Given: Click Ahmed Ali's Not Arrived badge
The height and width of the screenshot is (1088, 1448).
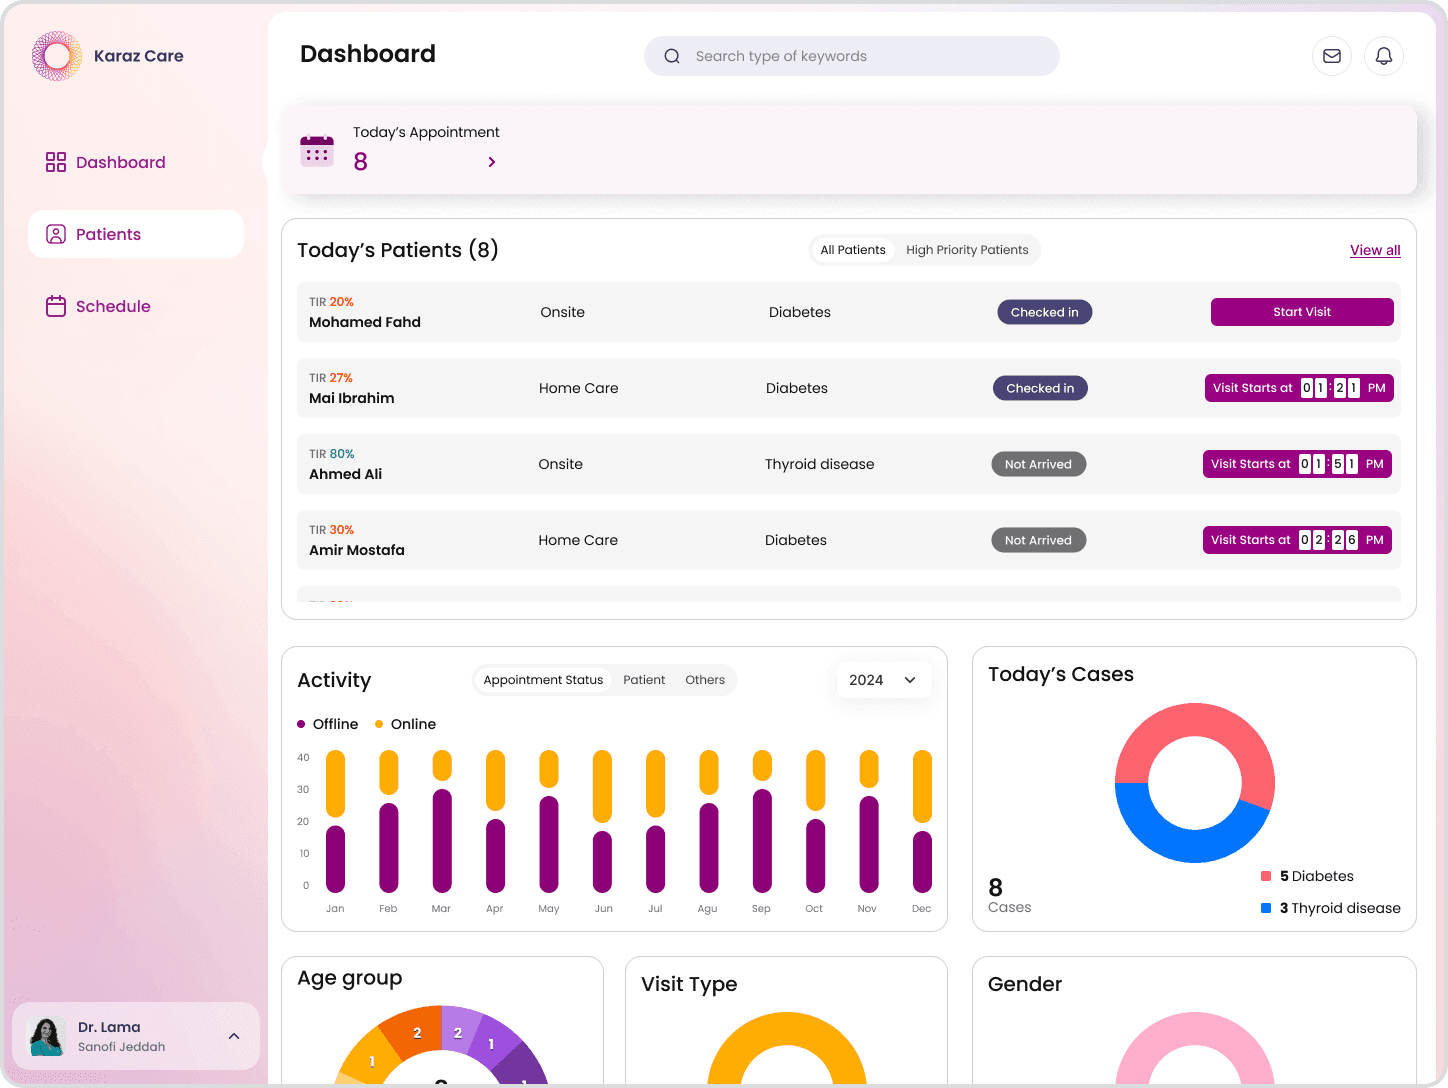Looking at the screenshot, I should 1038,464.
